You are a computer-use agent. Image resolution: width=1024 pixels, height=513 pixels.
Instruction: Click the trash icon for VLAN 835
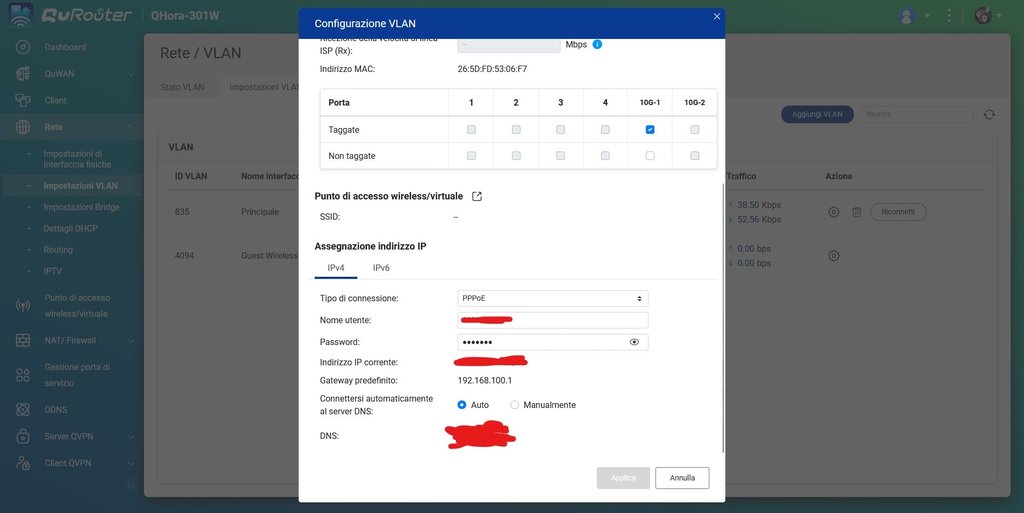857,212
